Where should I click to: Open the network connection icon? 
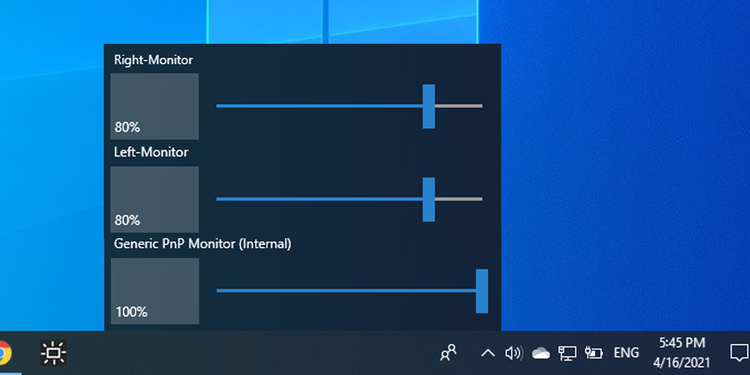click(x=567, y=353)
